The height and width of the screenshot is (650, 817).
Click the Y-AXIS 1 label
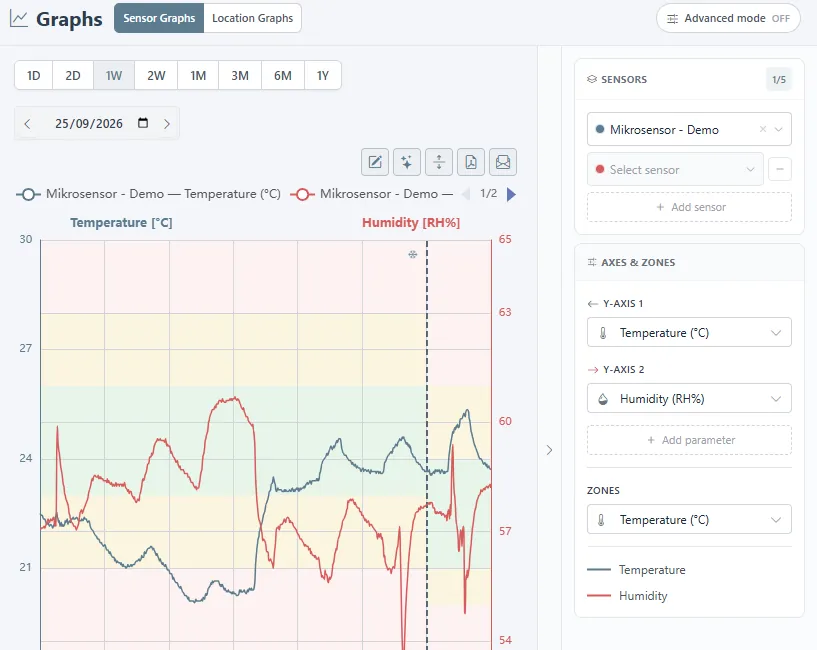pos(623,303)
